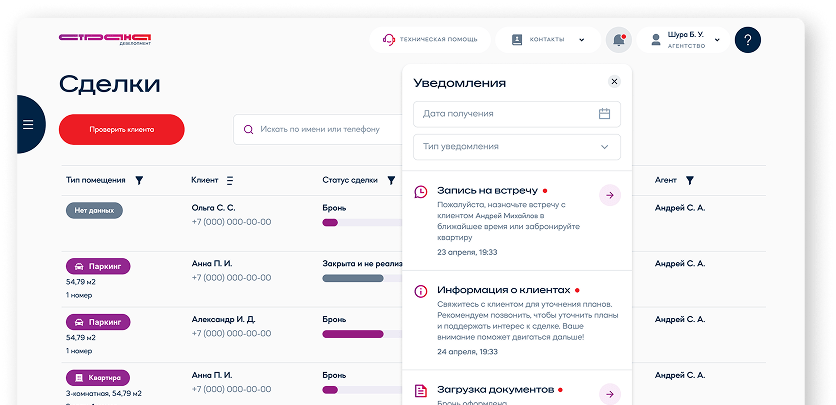
Task: Expand the Контакты dropdown
Action: click(x=546, y=40)
